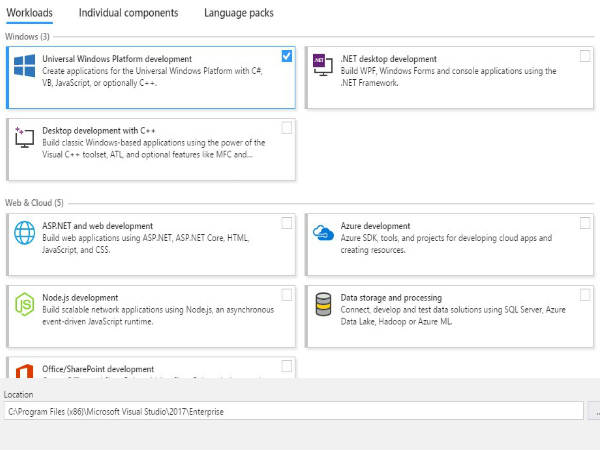Uncheck the Universal Windows Platform development checkbox
This screenshot has width=600, height=450.
287,56
